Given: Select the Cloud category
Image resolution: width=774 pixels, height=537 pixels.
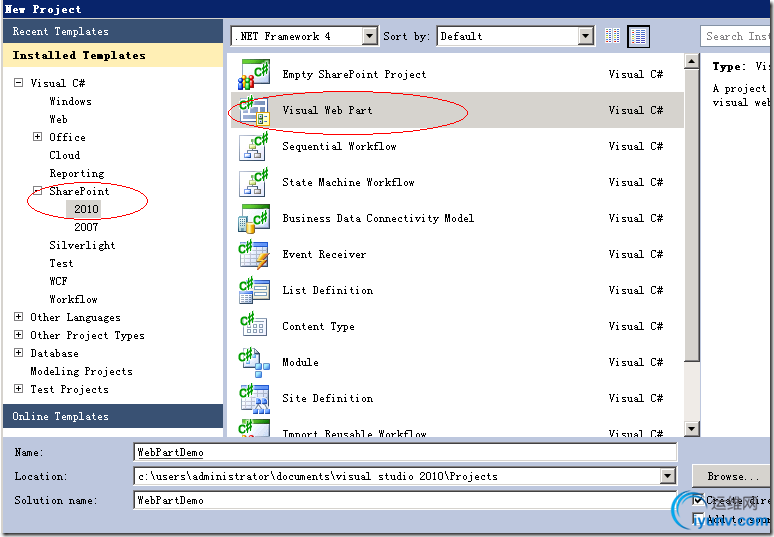Looking at the screenshot, I should [x=65, y=155].
